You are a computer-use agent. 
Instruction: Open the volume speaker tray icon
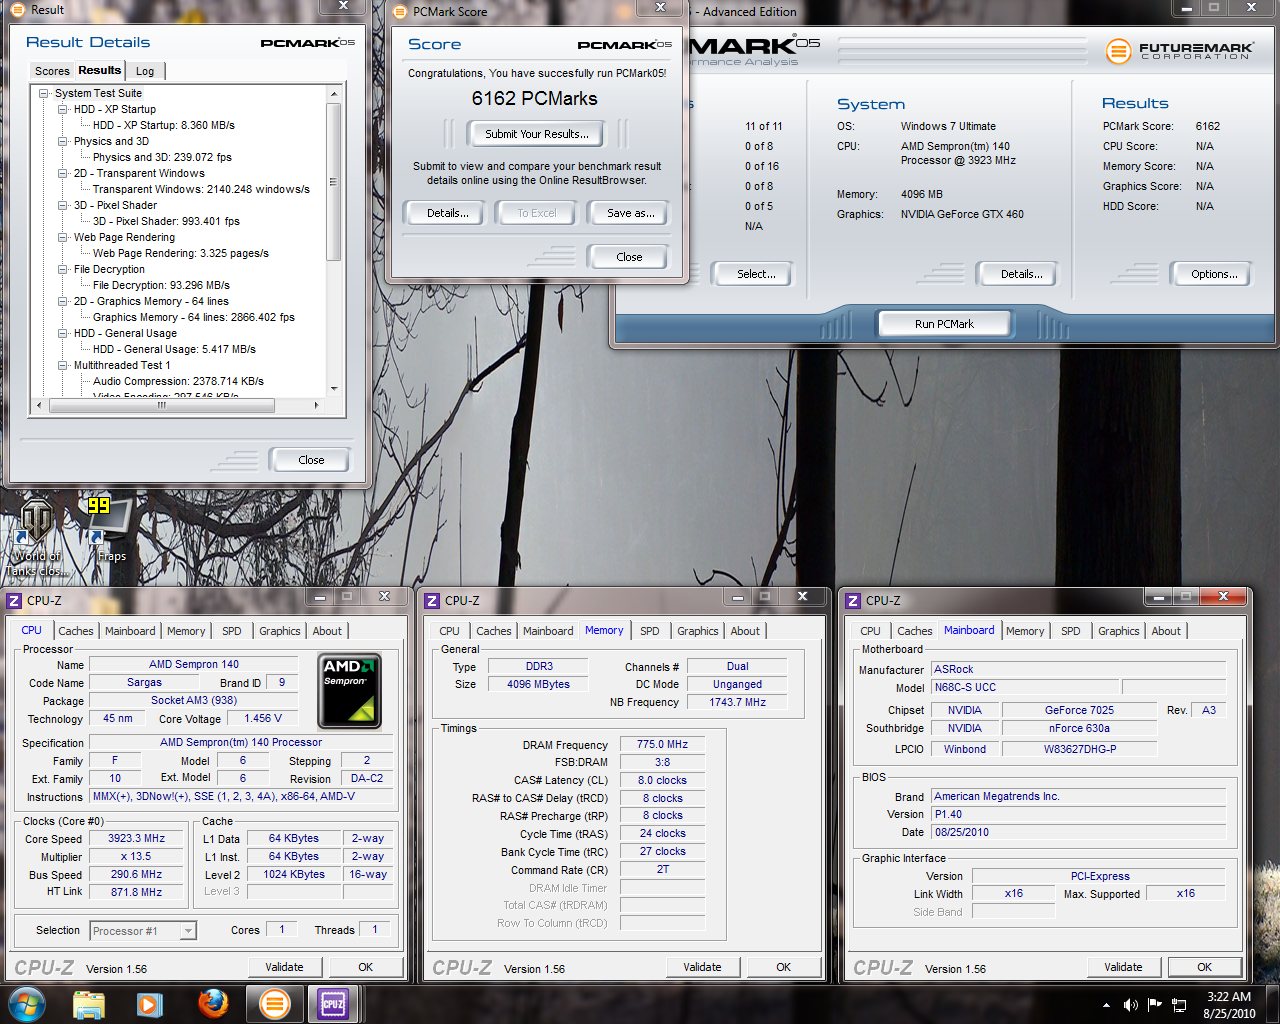(1130, 1005)
